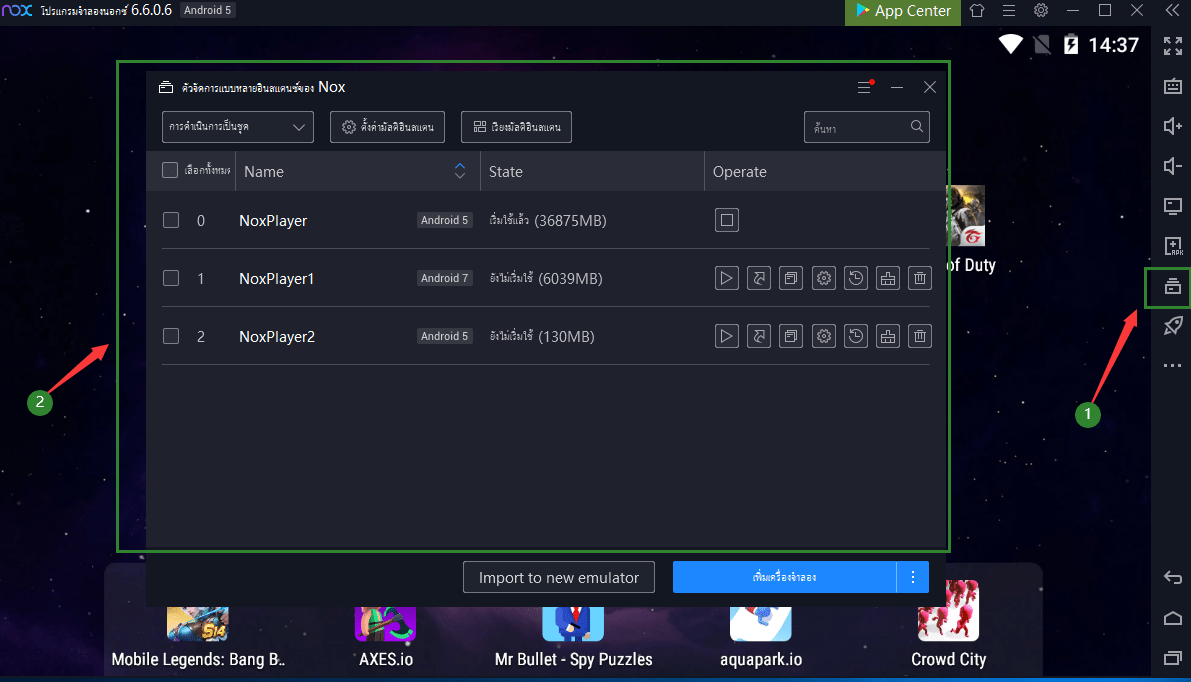Open the Nox title bar hamburger menu
The width and height of the screenshot is (1191, 682).
[x=1009, y=11]
